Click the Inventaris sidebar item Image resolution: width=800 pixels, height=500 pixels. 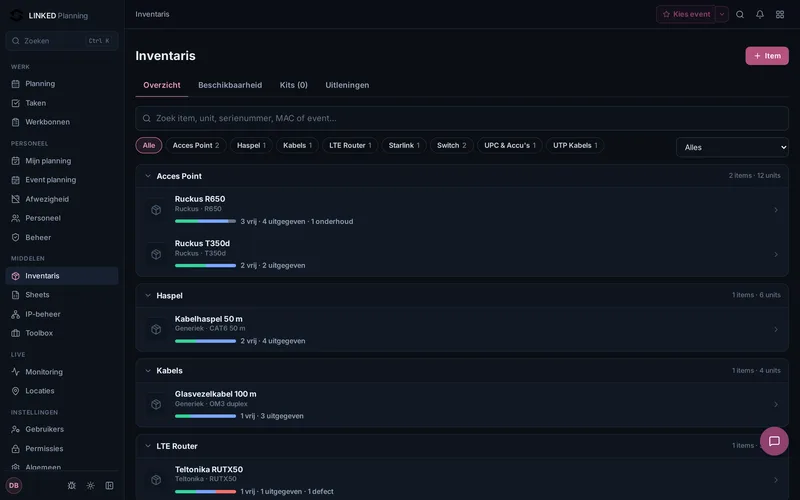[x=62, y=276]
